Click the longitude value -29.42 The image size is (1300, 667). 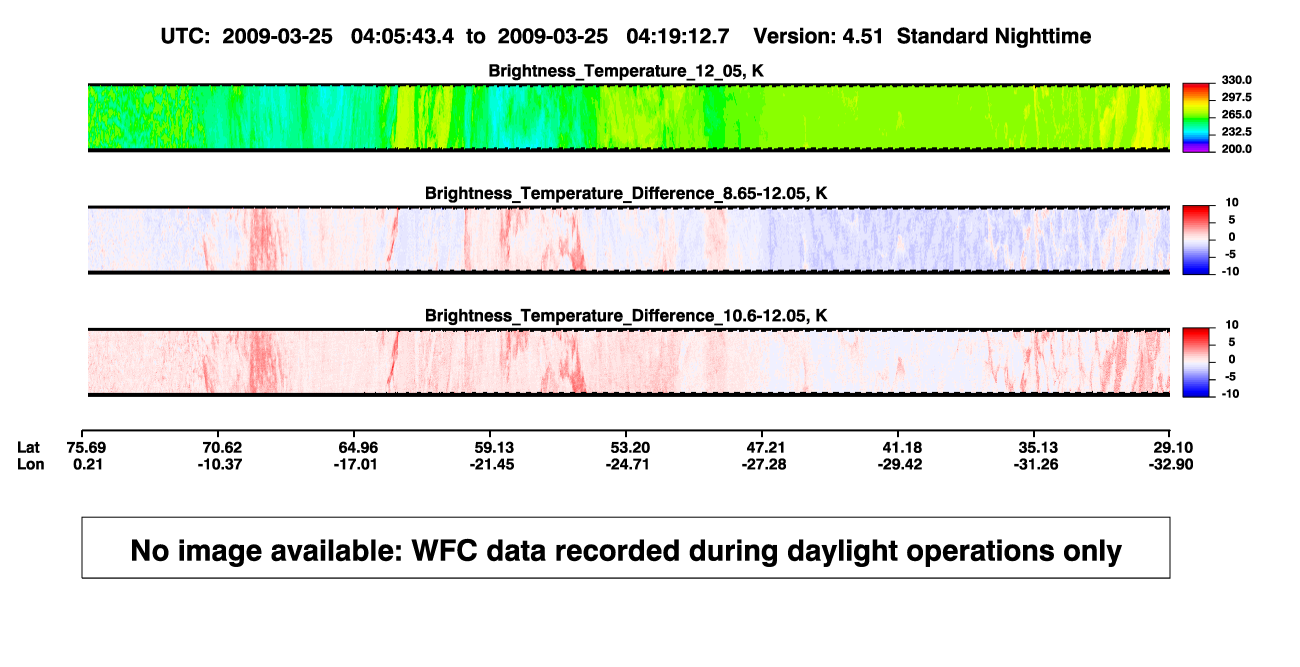(899, 464)
